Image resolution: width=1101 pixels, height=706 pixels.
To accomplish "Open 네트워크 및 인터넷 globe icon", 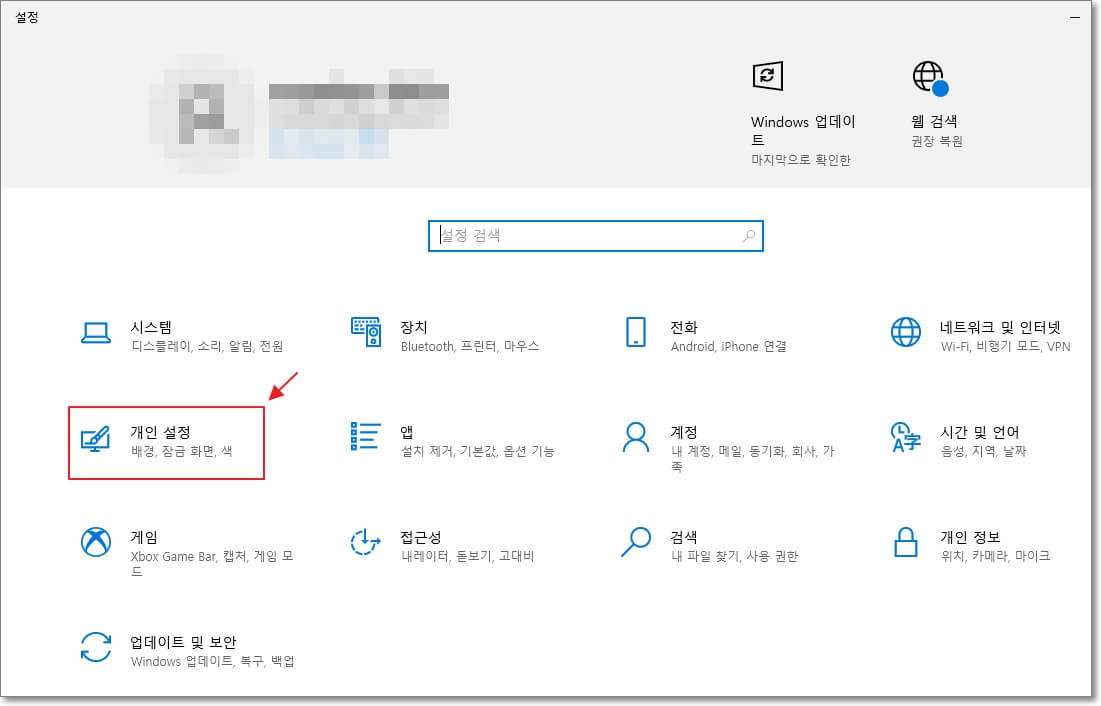I will (904, 331).
